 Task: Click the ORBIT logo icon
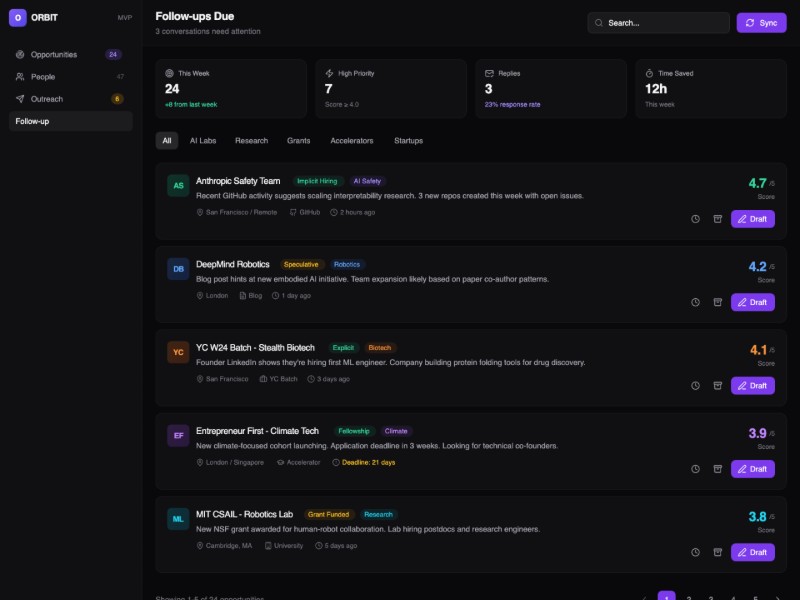click(x=16, y=17)
